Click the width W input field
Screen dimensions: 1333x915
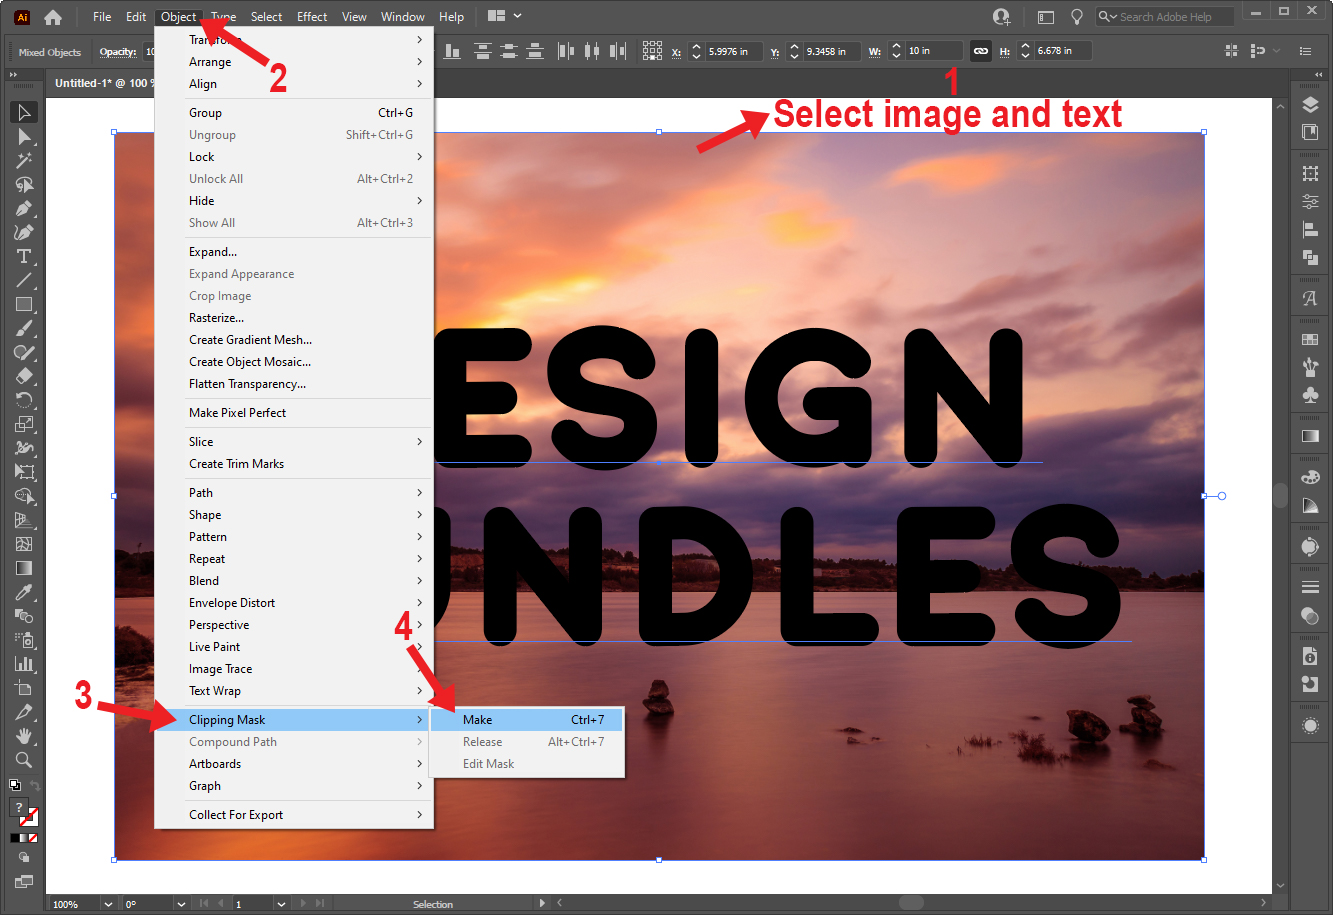(x=934, y=51)
